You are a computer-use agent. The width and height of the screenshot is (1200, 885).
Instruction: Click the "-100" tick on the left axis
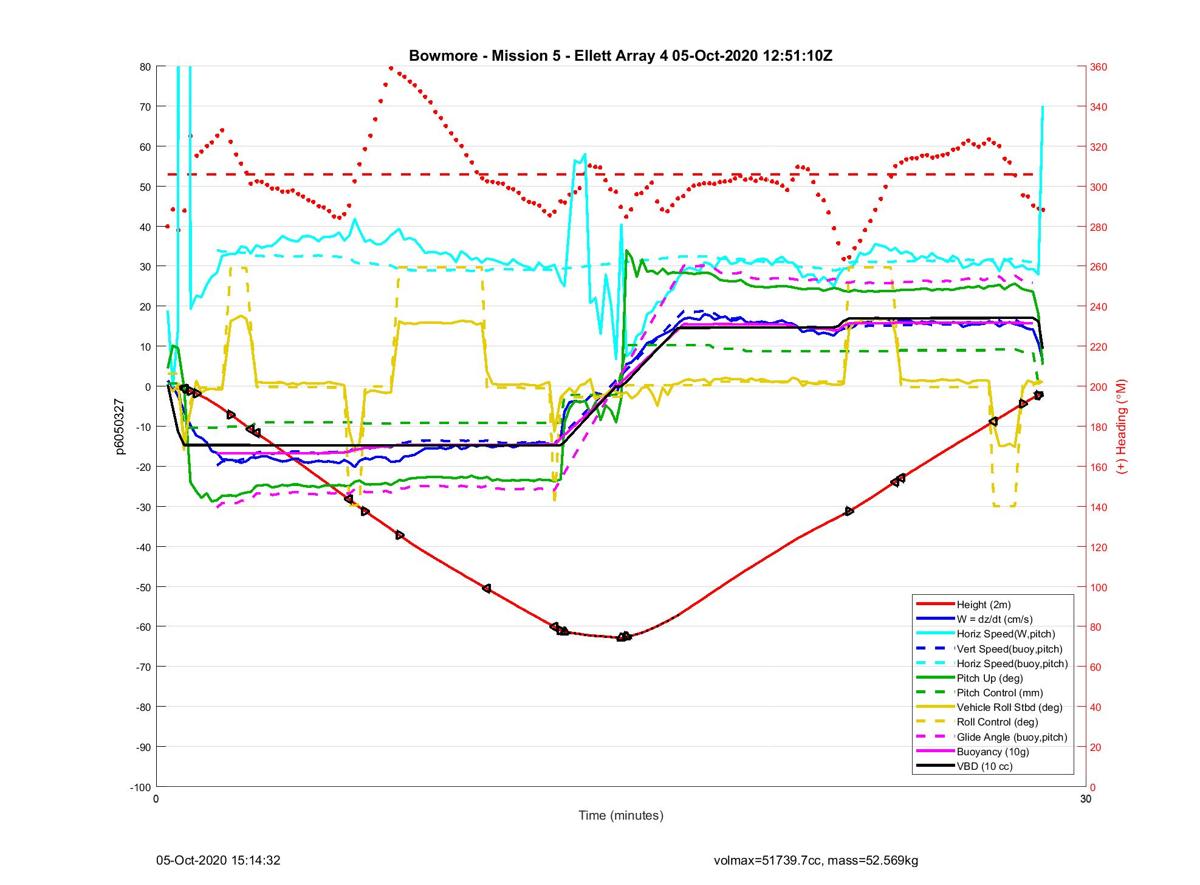[x=139, y=787]
